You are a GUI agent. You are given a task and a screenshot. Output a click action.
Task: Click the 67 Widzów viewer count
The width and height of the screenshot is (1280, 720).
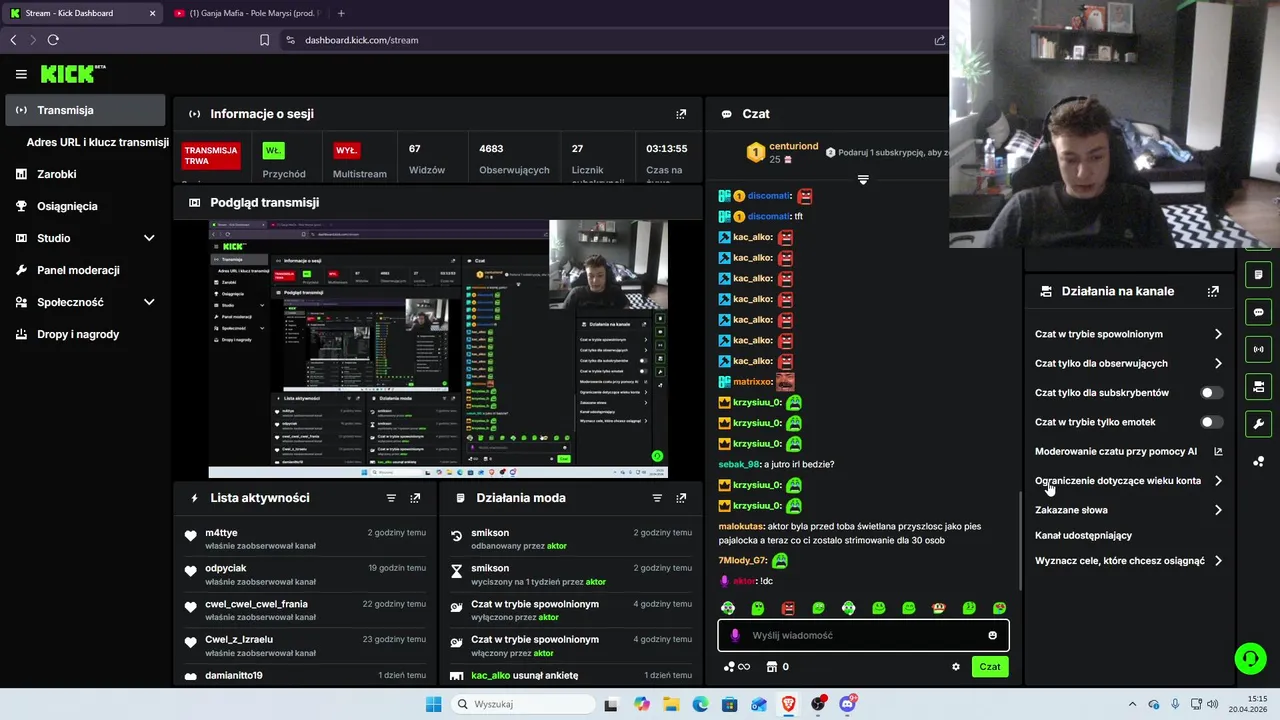[x=427, y=159]
